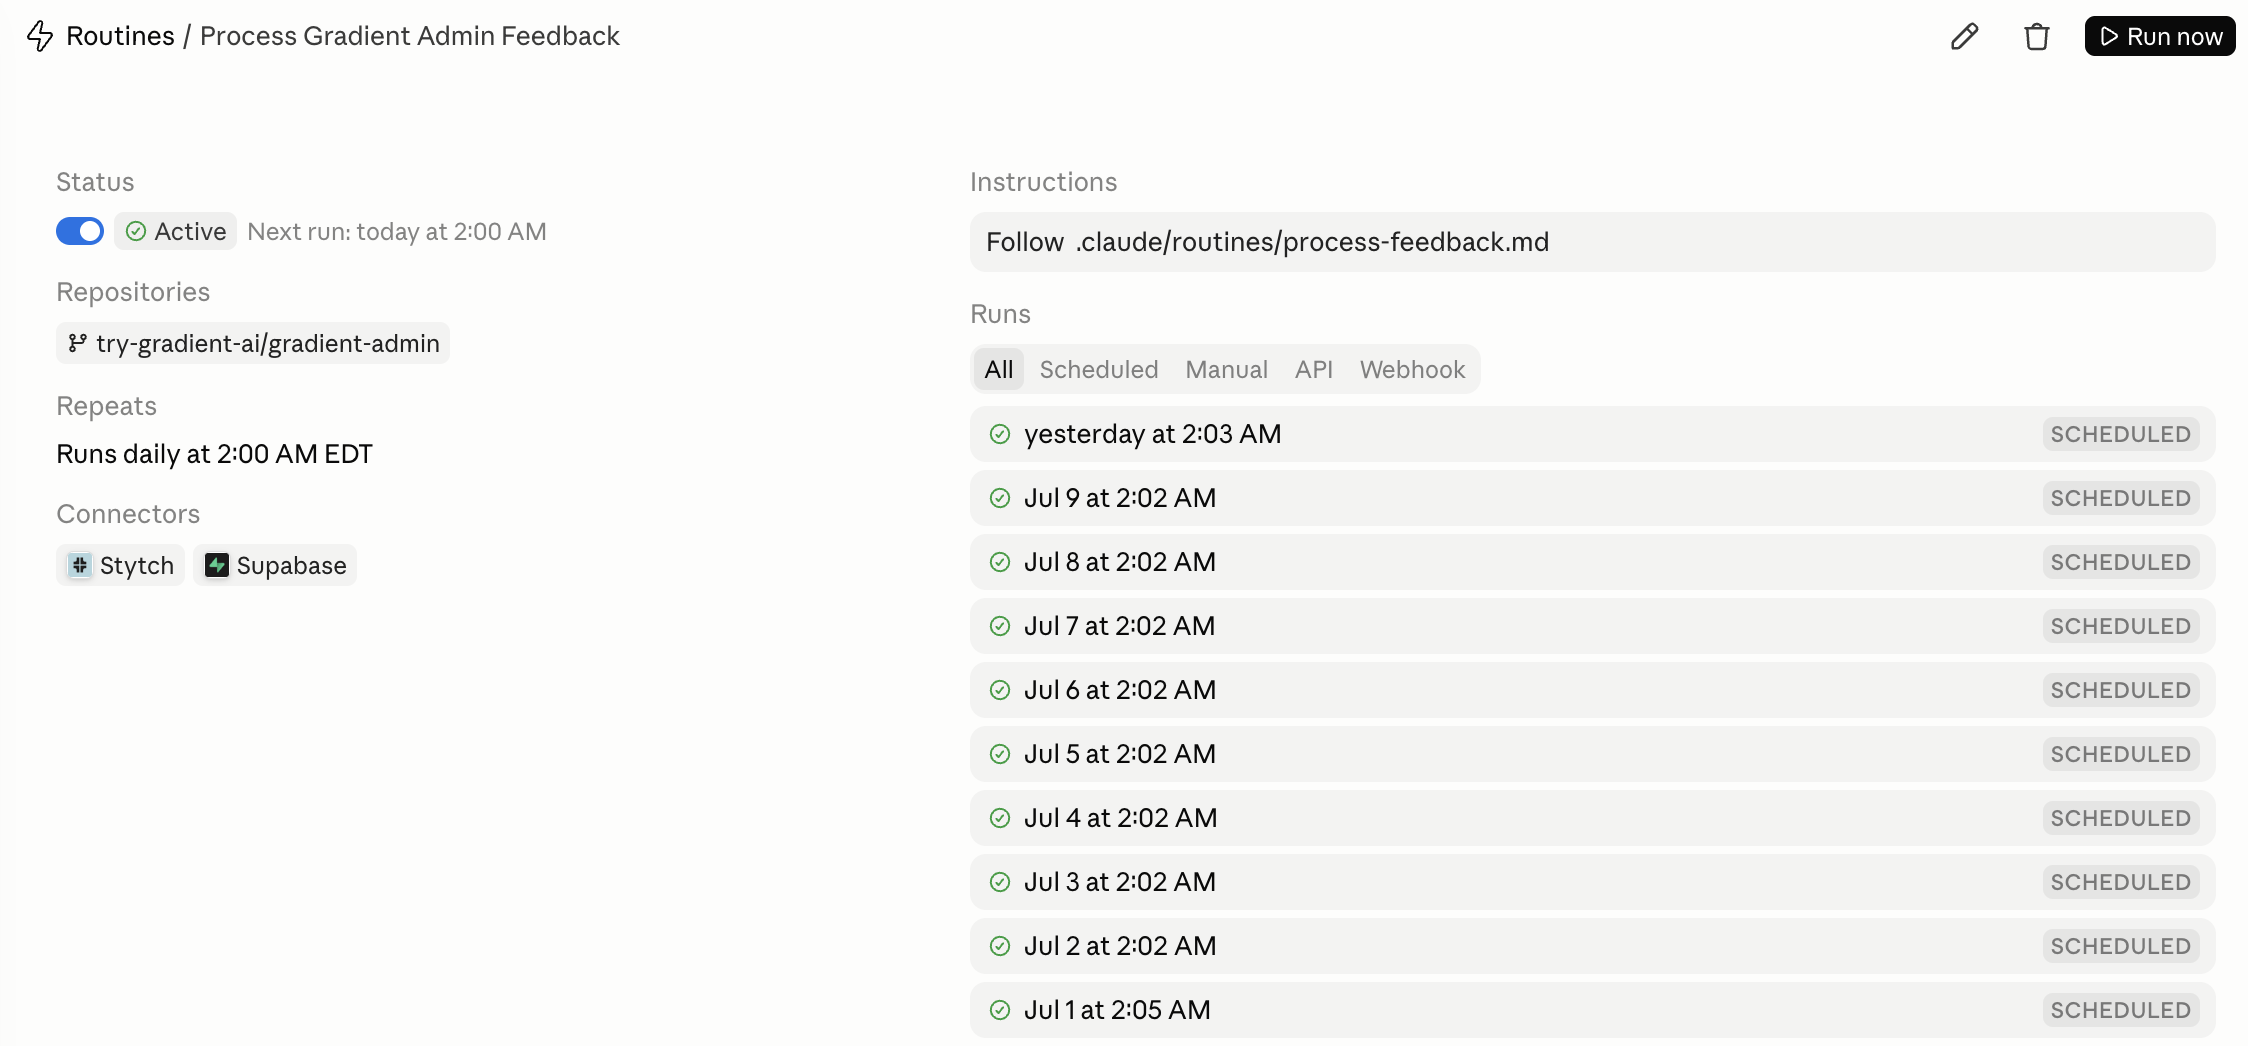Click the pencil edit routine icon
This screenshot has height=1046, width=2248.
tap(1964, 37)
